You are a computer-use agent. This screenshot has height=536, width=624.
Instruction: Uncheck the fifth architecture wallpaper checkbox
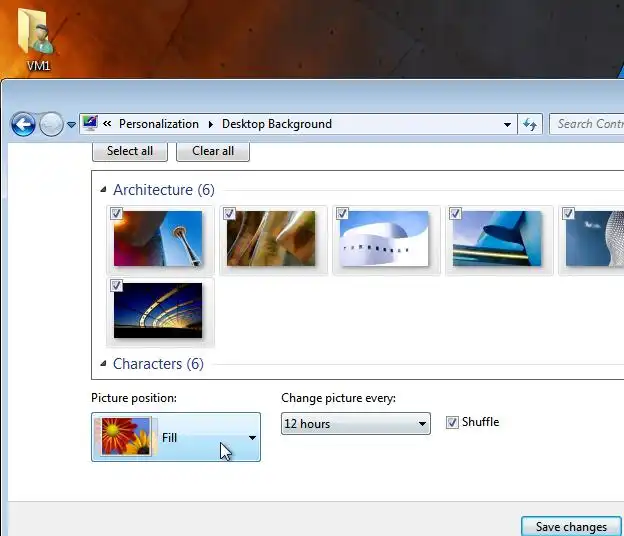click(568, 213)
